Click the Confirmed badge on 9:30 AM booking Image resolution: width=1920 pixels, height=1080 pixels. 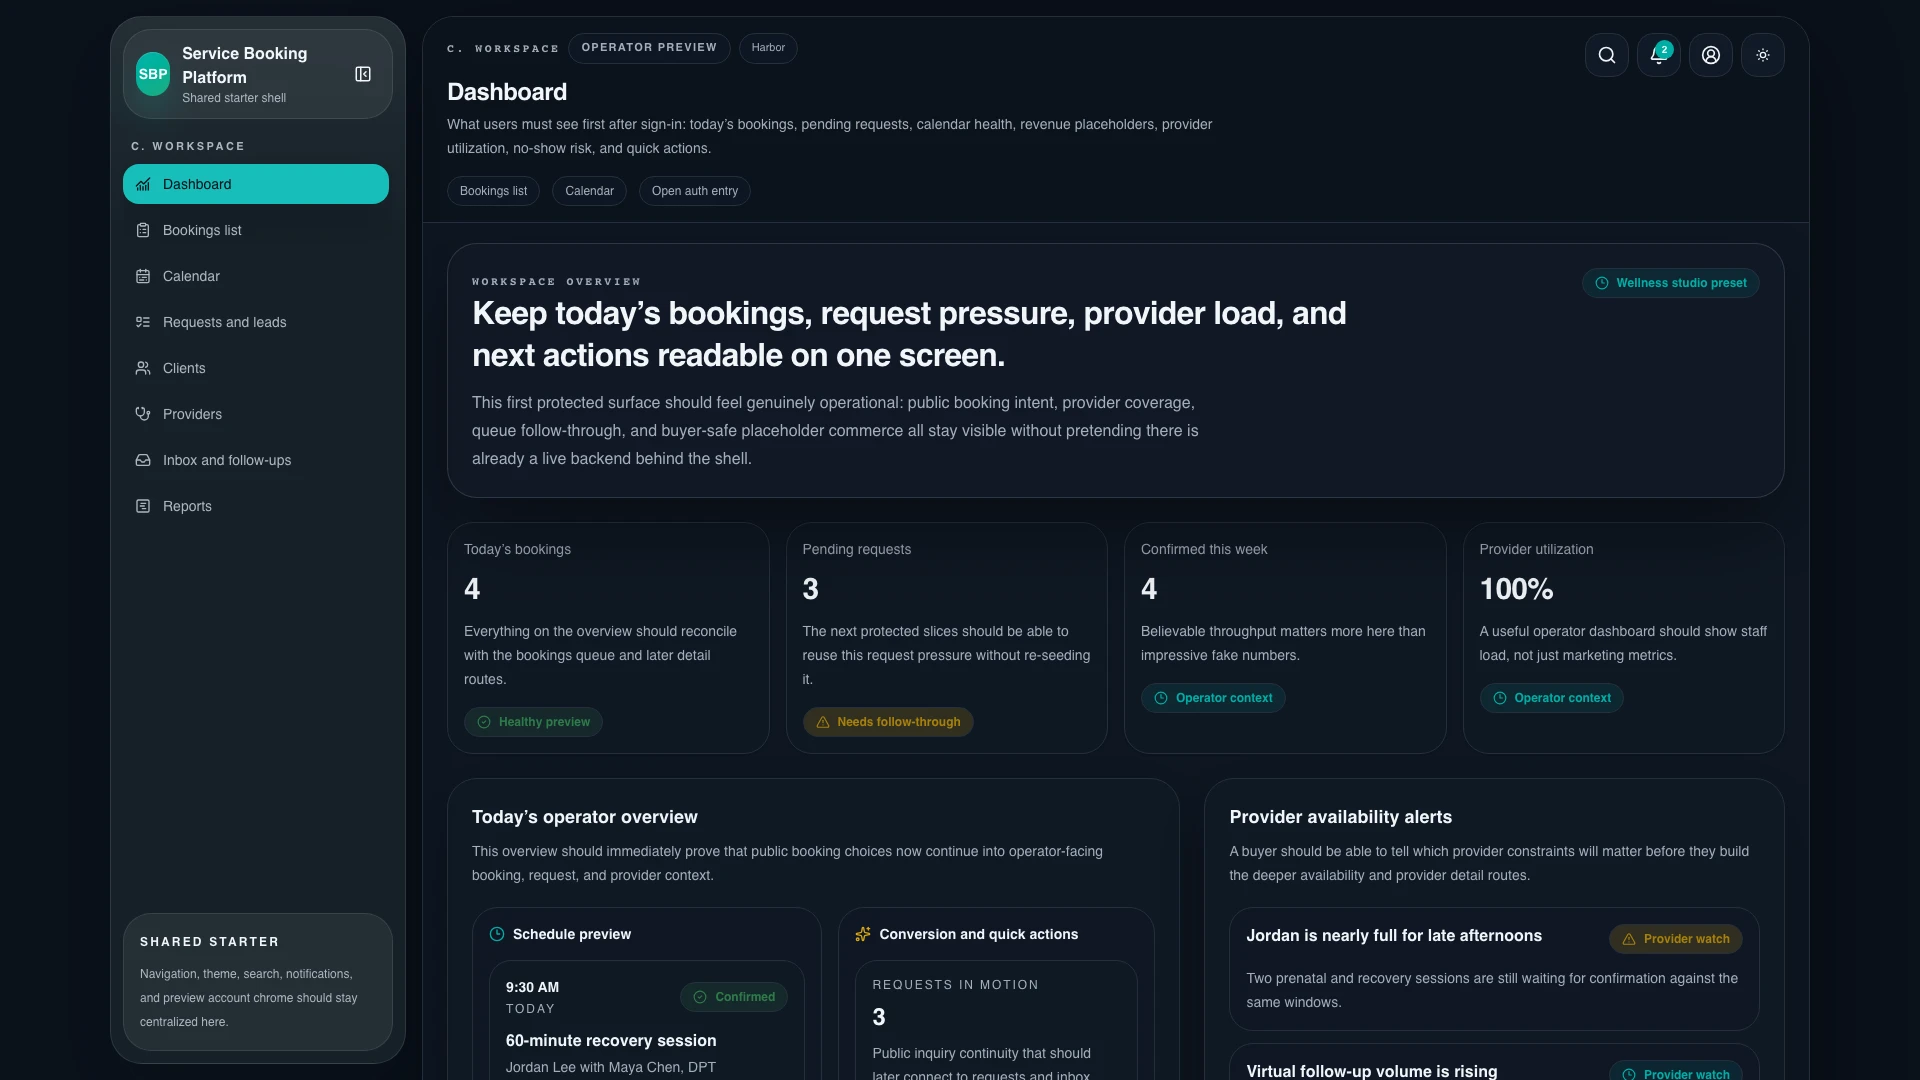(734, 997)
